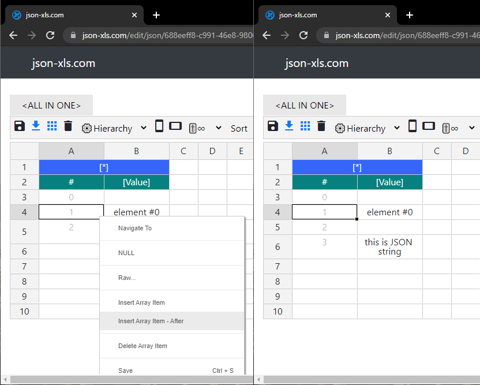Select landscape layout icon in left window

(x=175, y=126)
